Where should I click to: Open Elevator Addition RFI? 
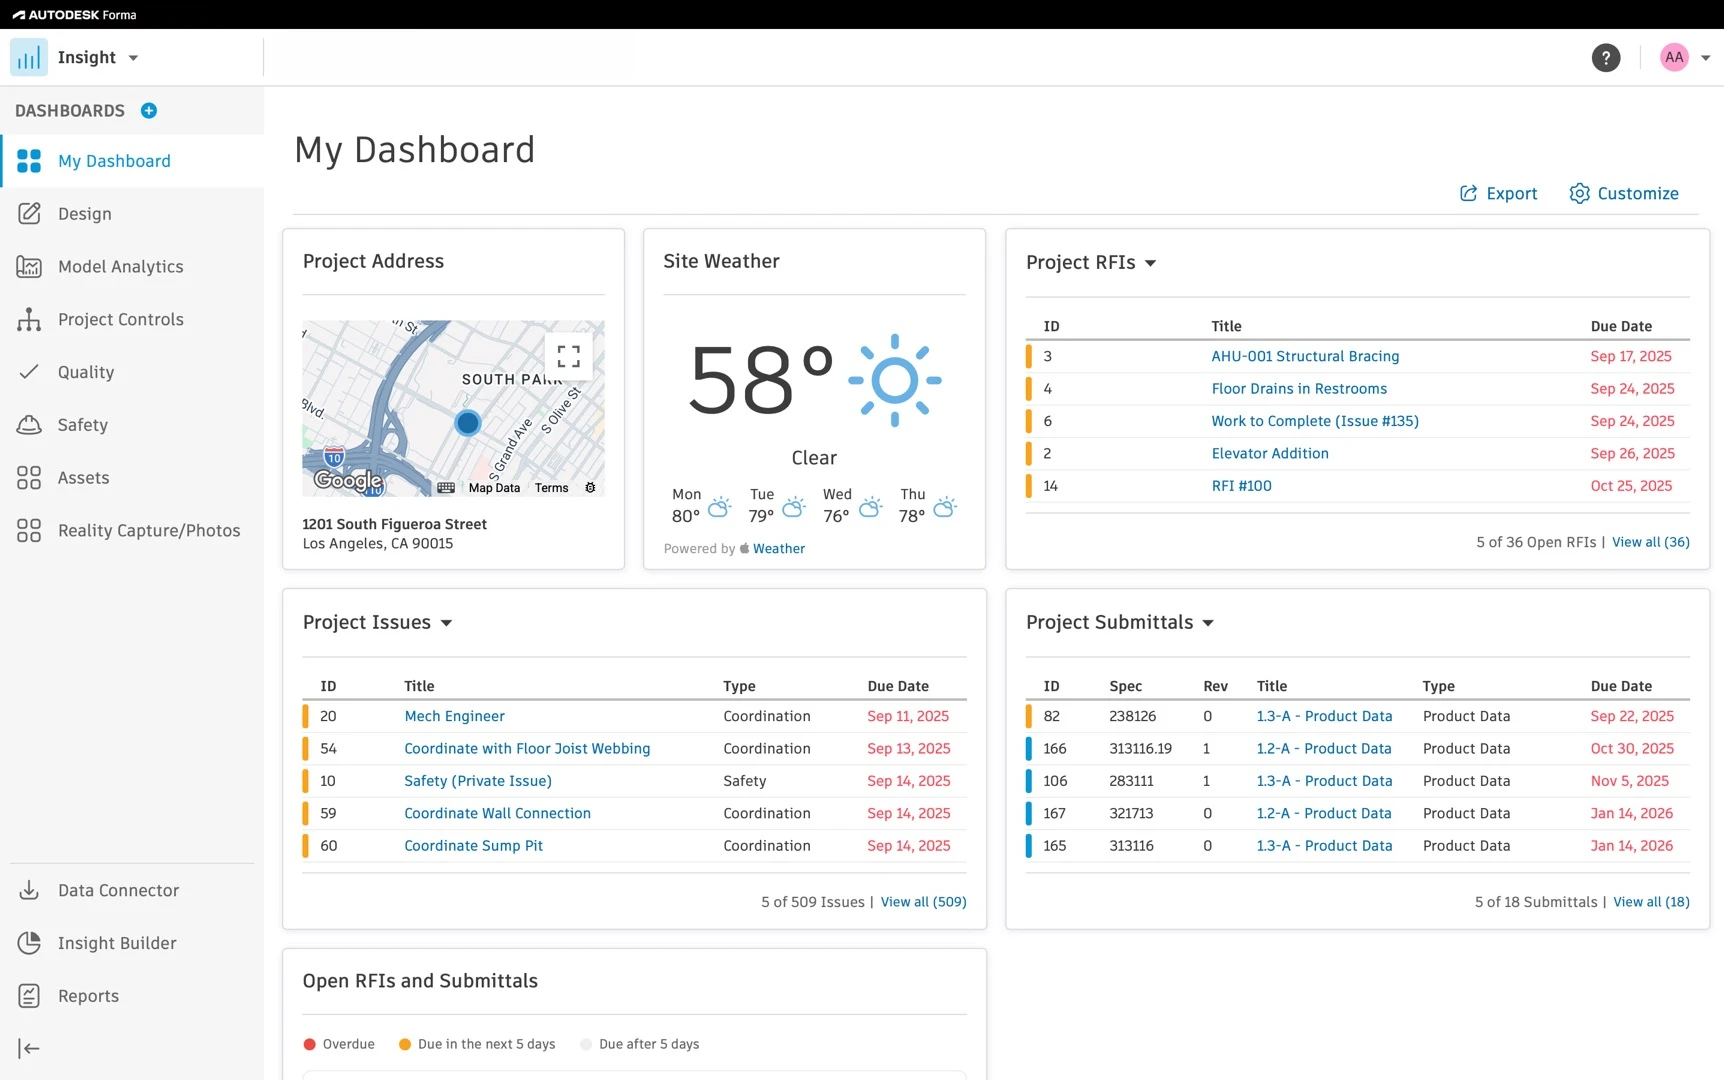click(1270, 454)
